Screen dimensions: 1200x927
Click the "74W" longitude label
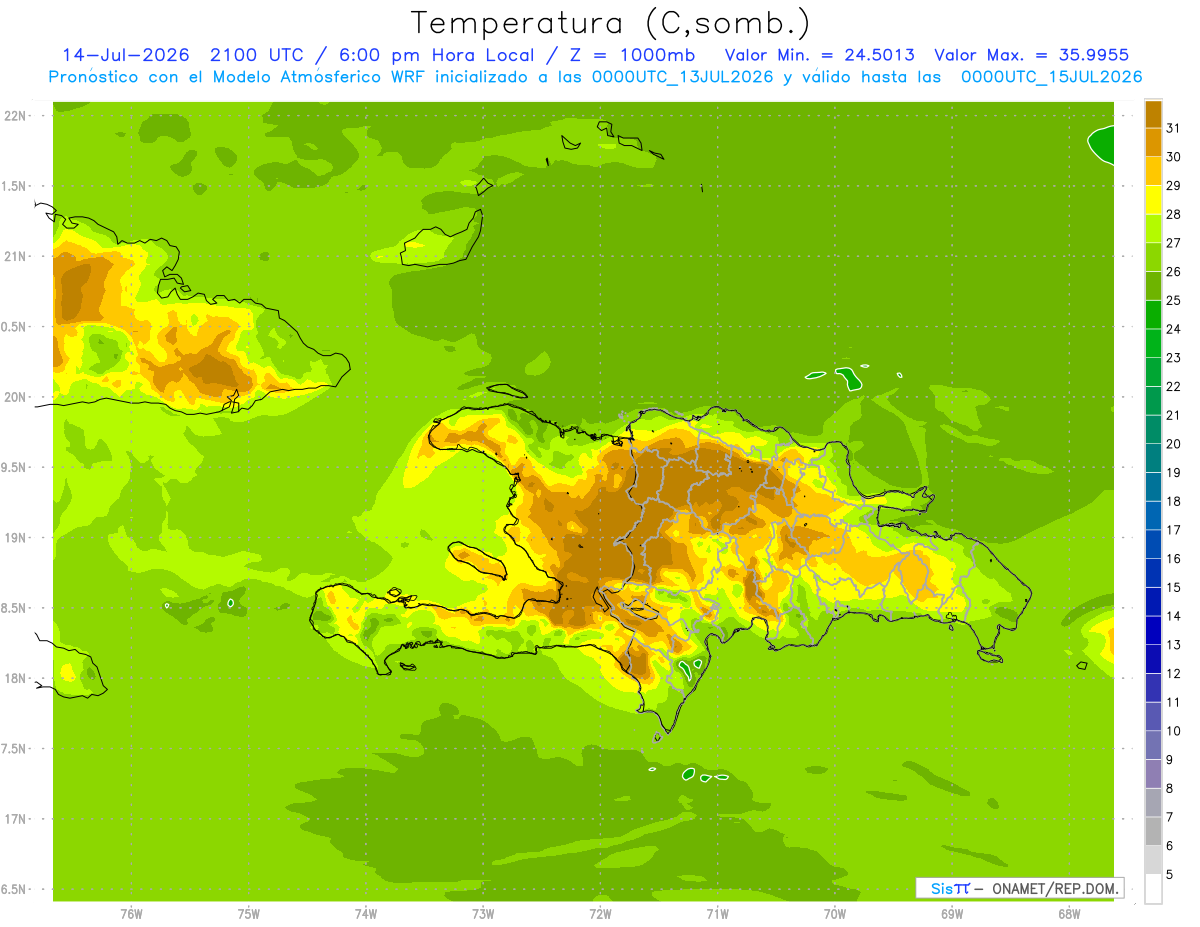(366, 914)
